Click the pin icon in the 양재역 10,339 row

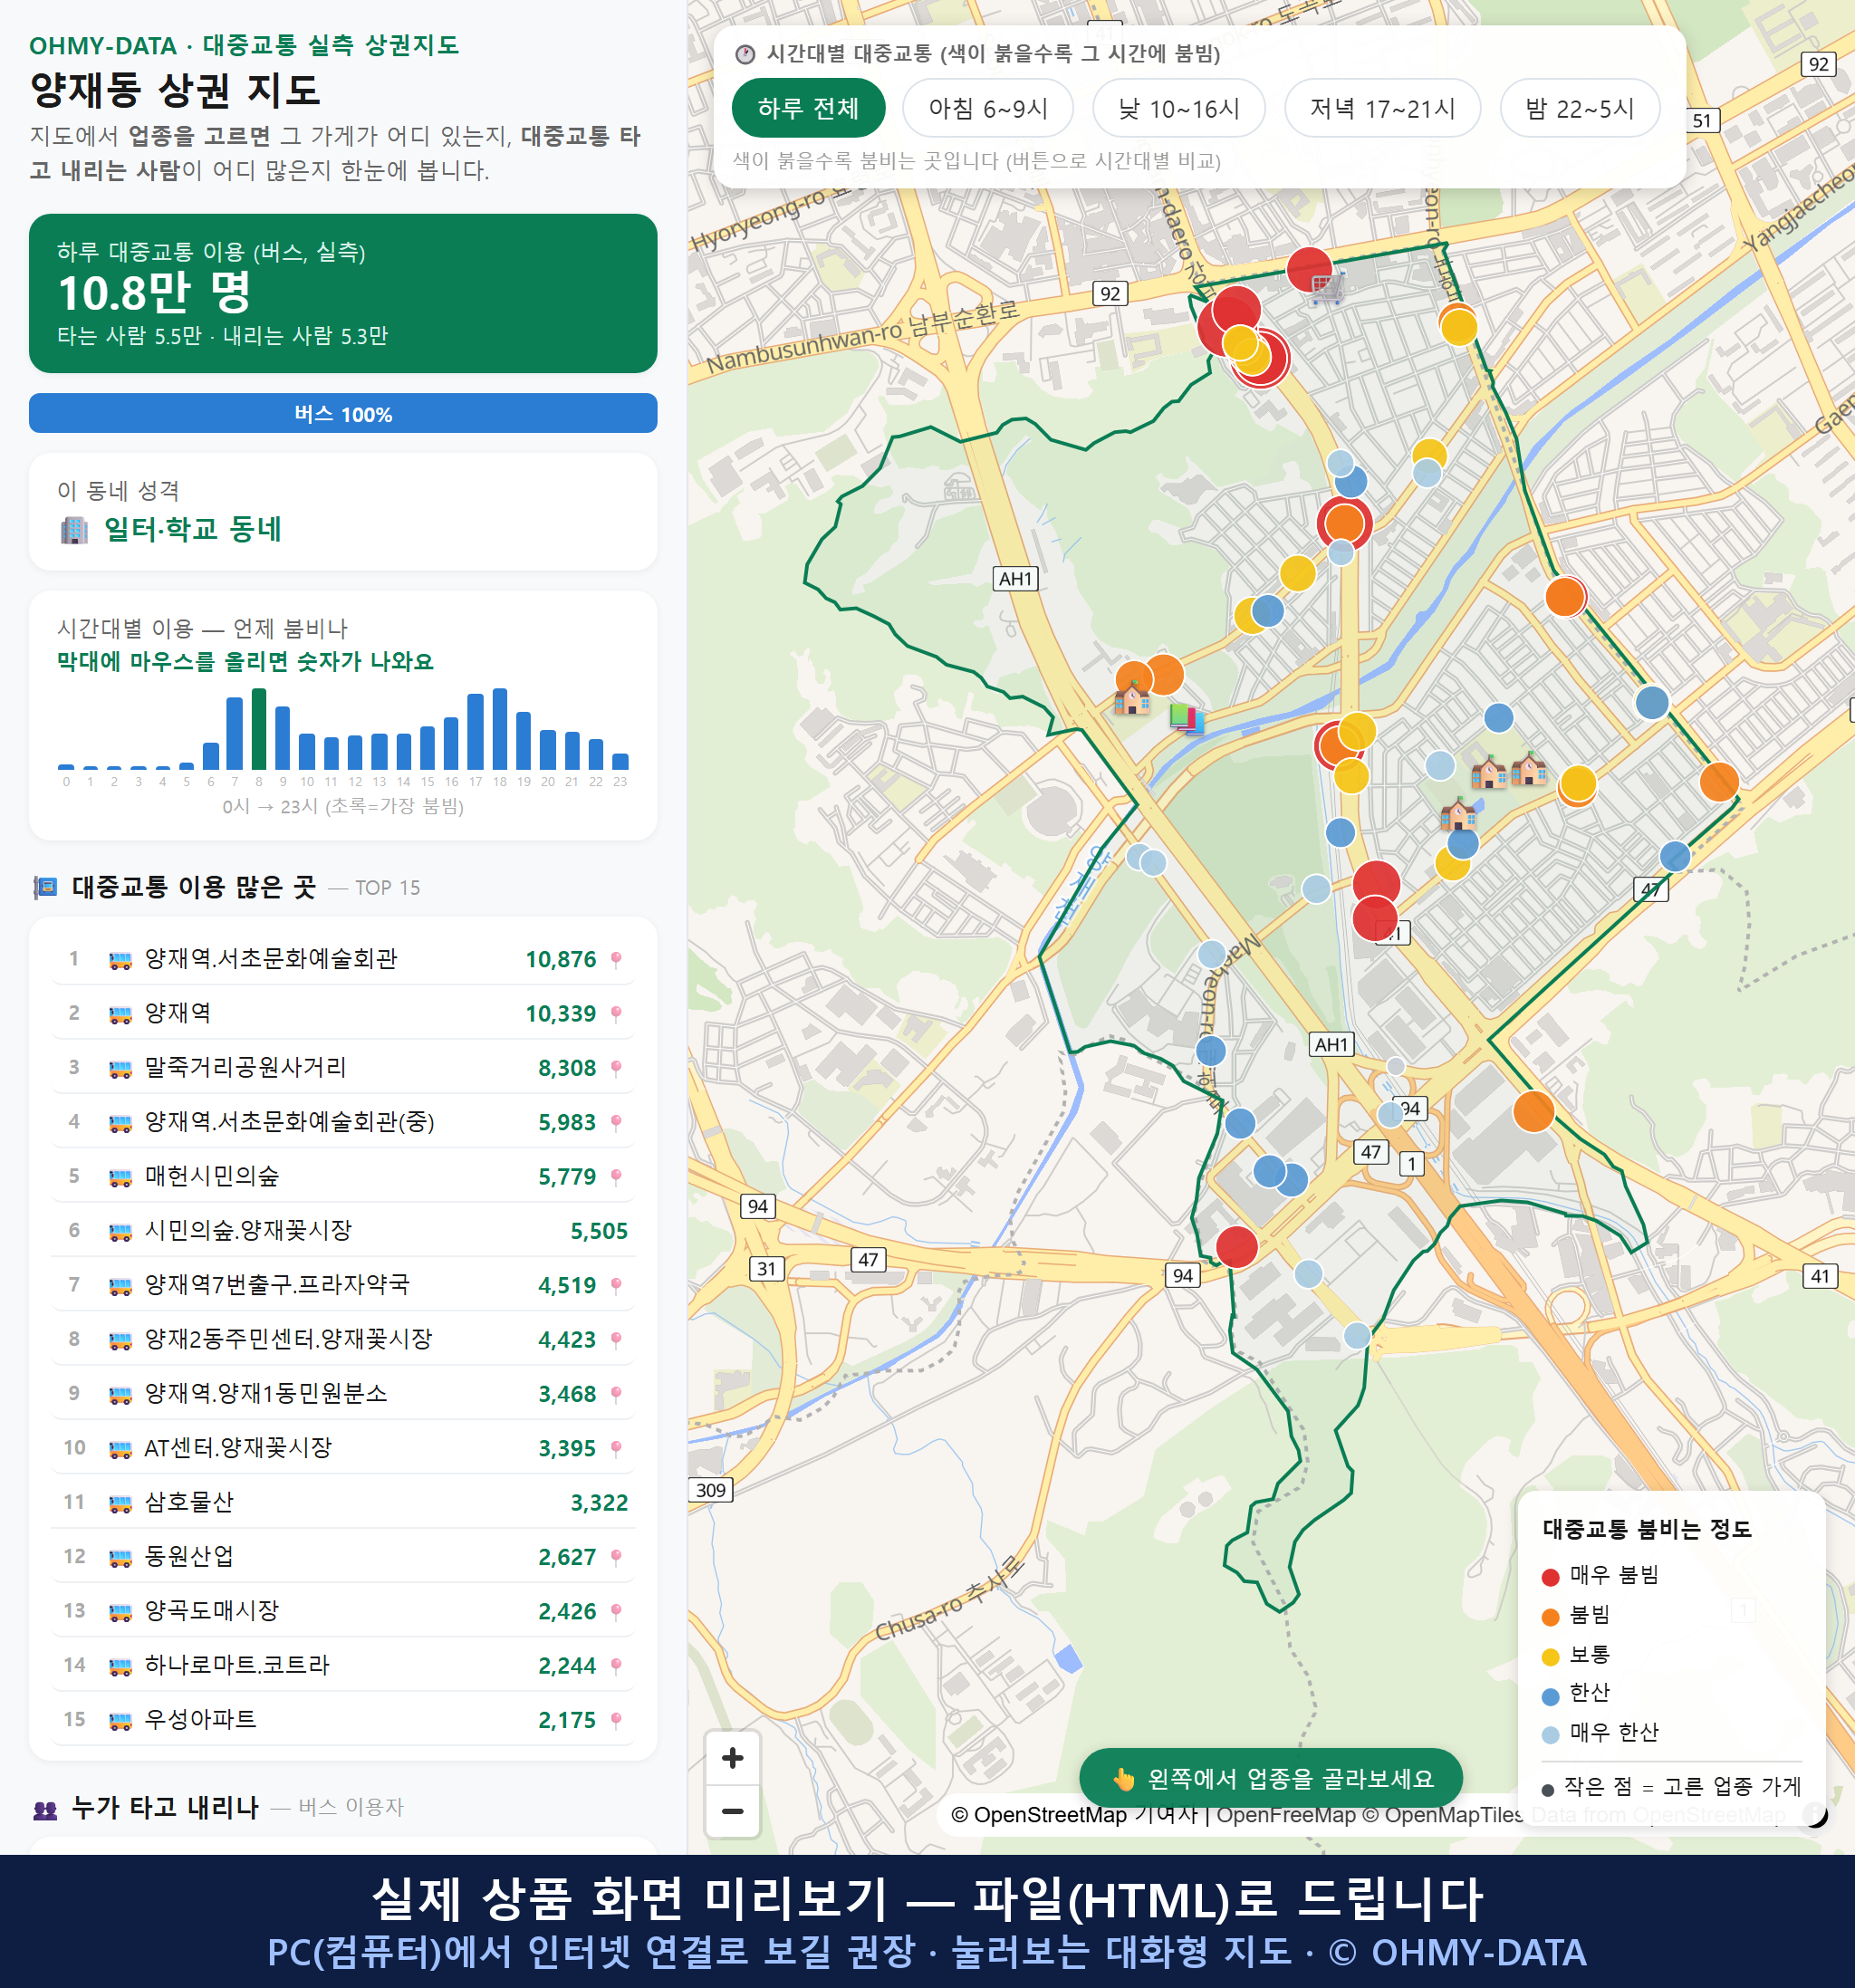click(x=616, y=1013)
